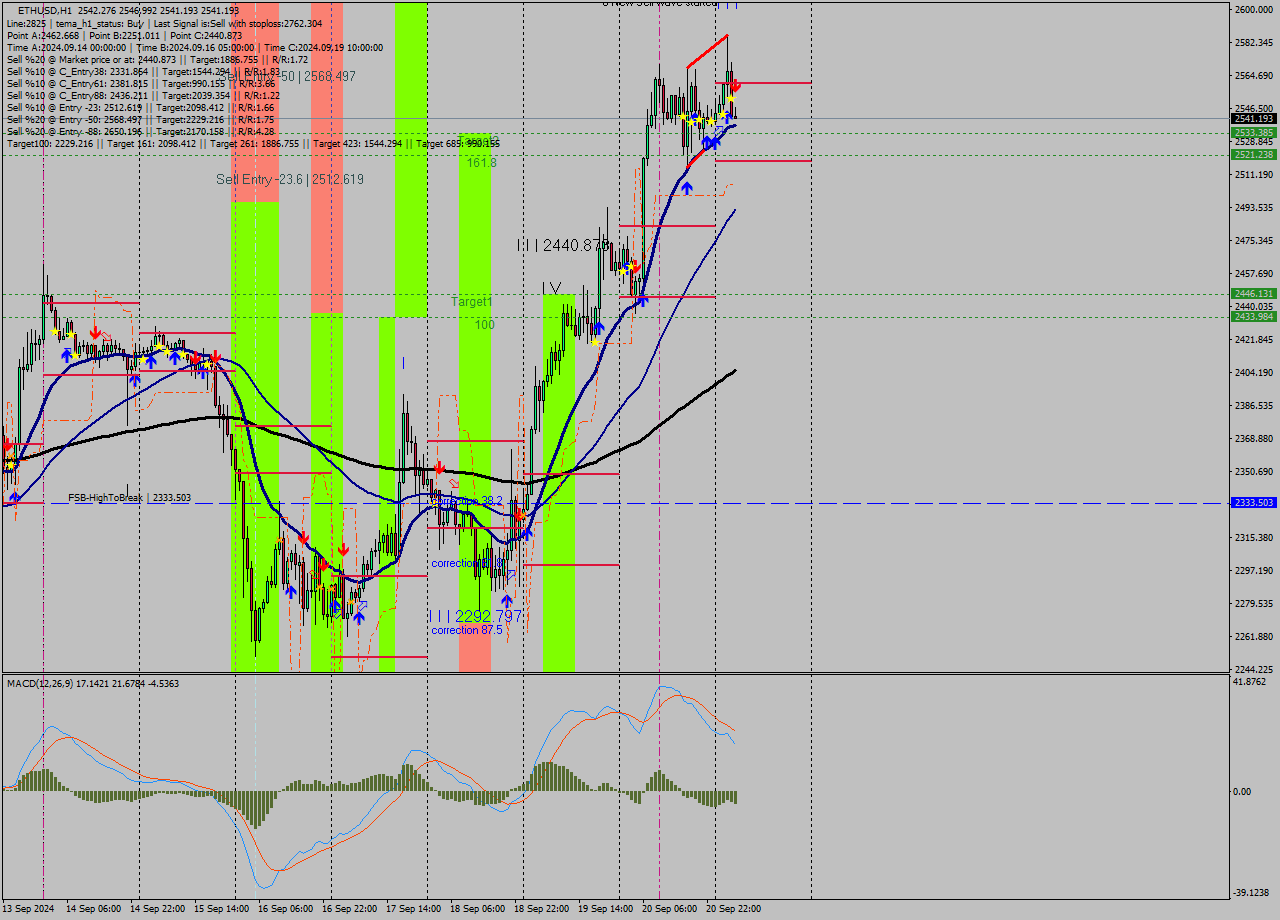Click a yellow star marker near the 14 Sep highs

pyautogui.click(x=54, y=331)
